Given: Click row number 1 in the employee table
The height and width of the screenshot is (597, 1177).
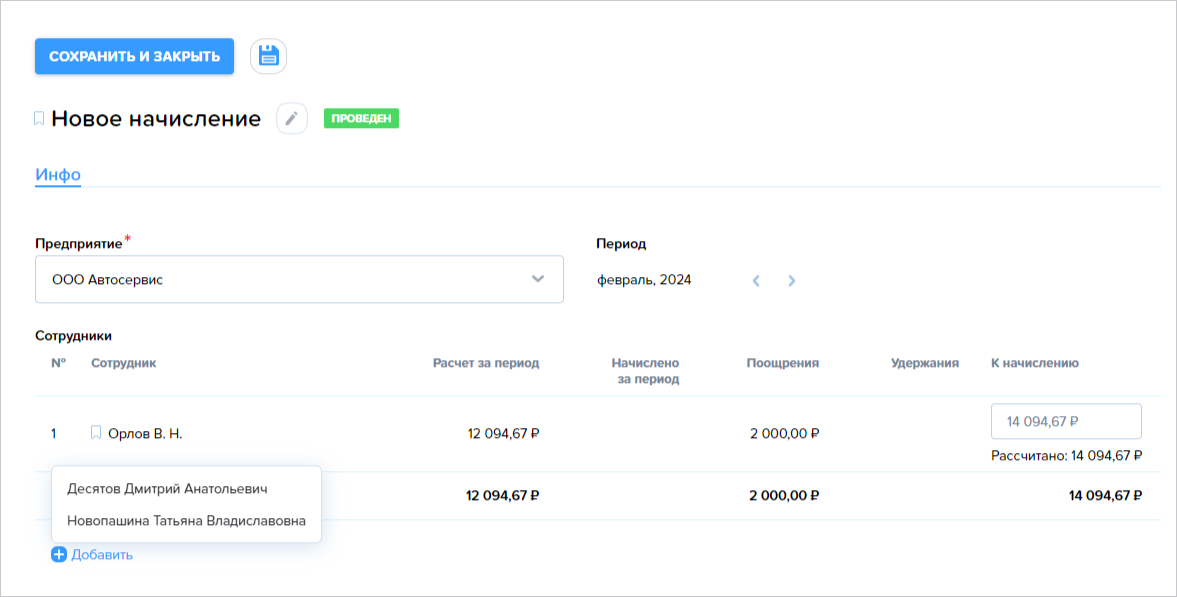Looking at the screenshot, I should (53, 433).
